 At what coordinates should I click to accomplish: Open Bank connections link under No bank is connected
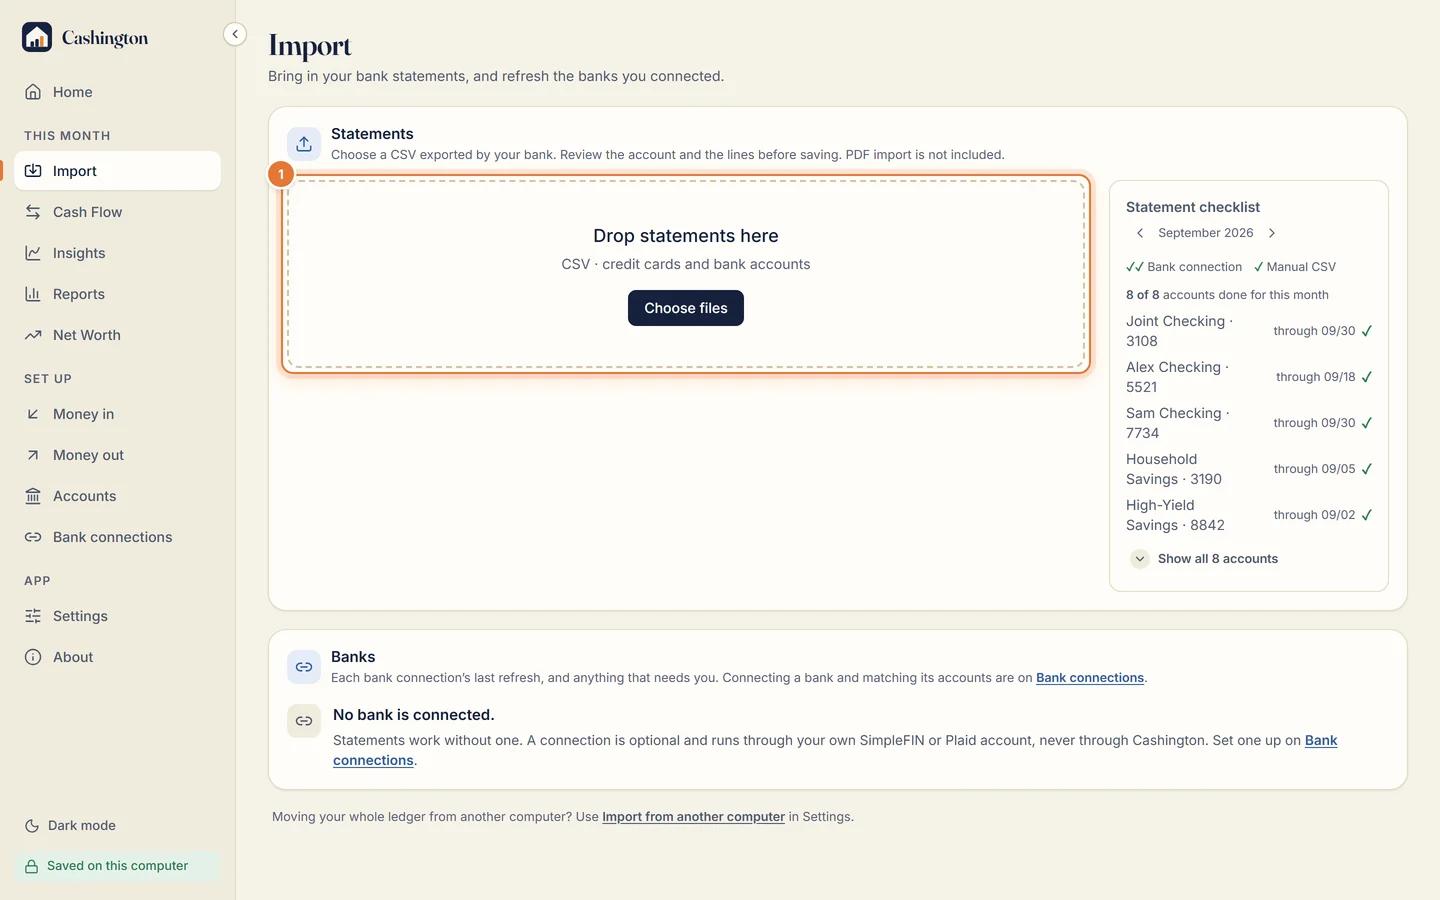[x=835, y=750]
